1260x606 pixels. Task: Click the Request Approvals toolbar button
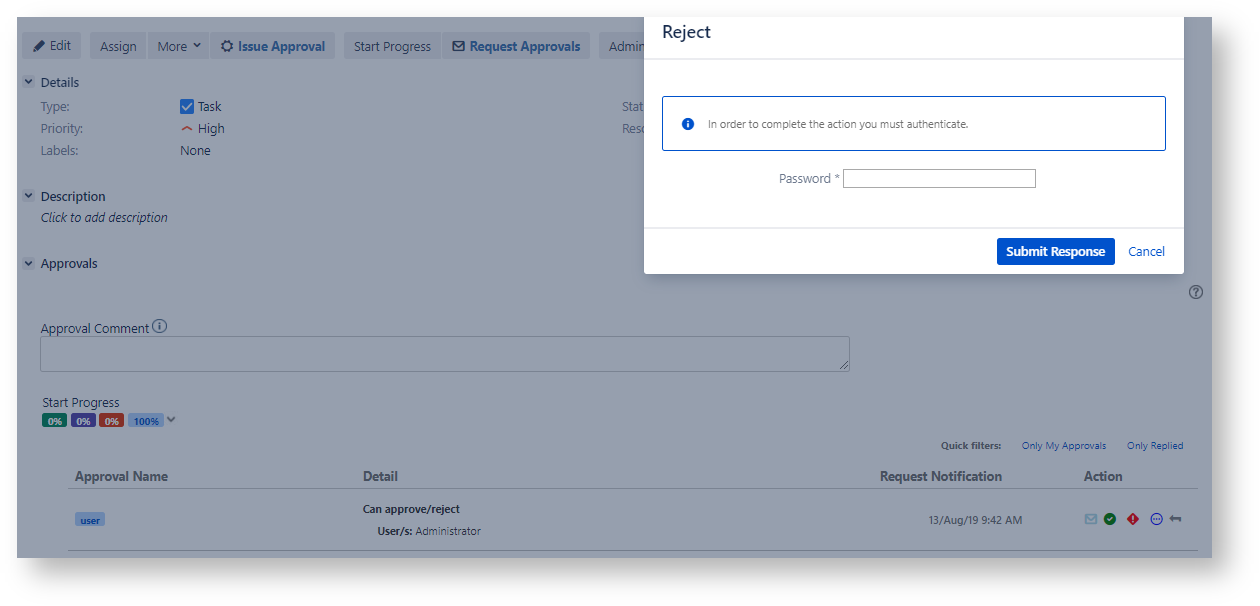coord(516,46)
